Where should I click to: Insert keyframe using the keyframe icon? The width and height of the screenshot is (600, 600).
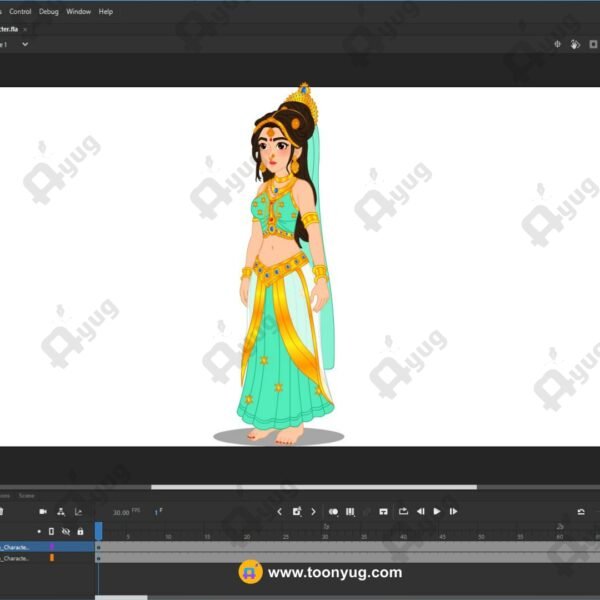tap(297, 512)
